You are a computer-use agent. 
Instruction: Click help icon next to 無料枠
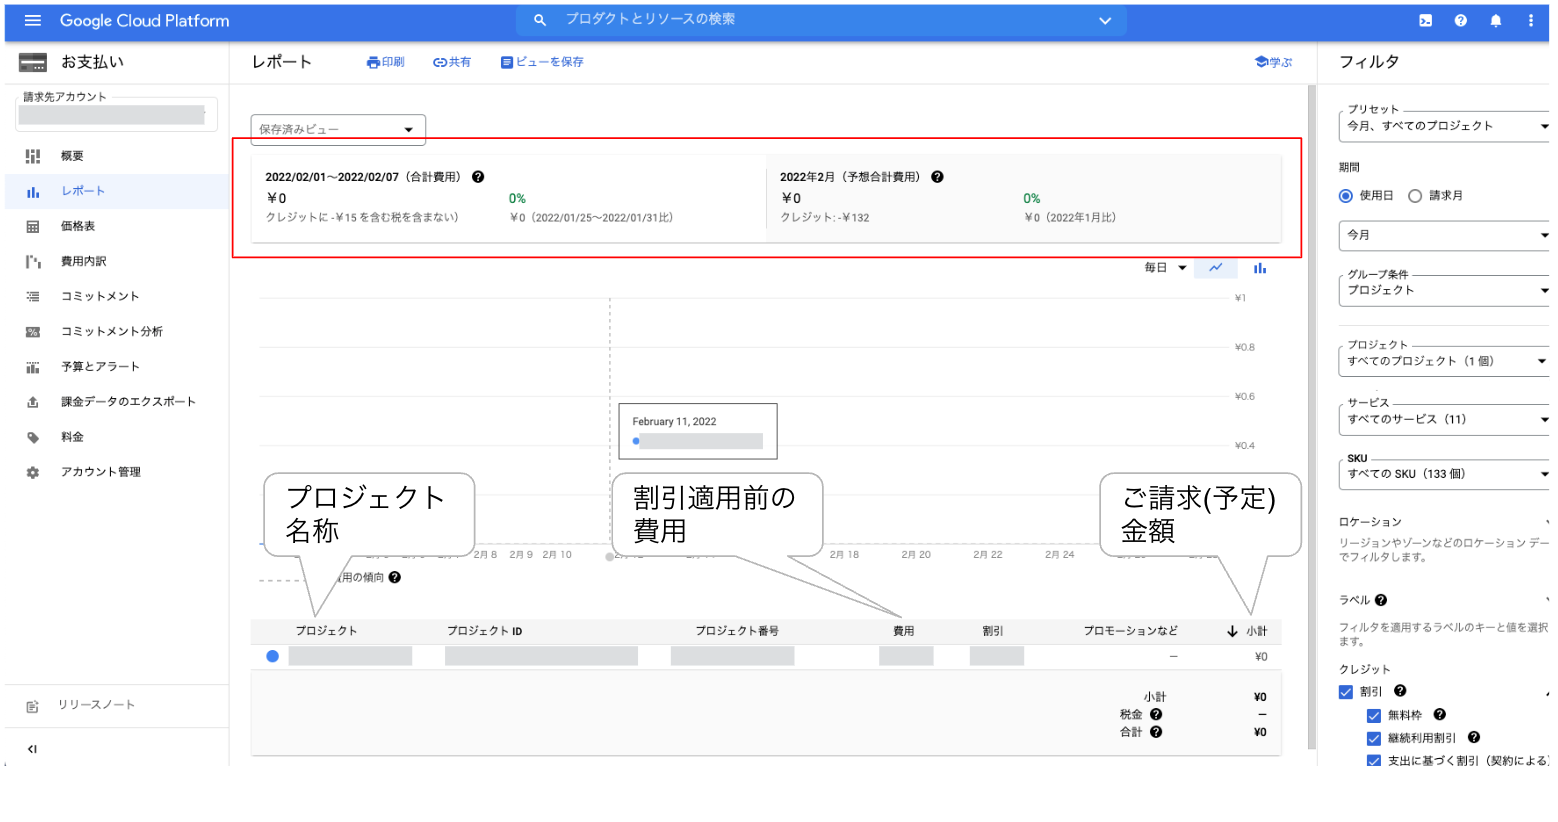pos(1440,715)
